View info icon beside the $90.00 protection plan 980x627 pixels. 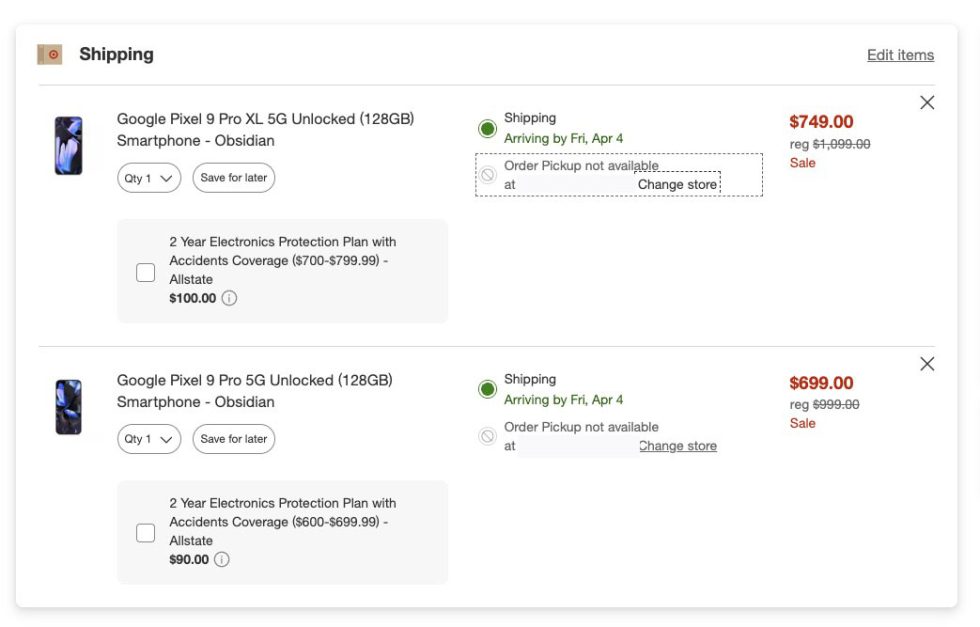point(222,558)
